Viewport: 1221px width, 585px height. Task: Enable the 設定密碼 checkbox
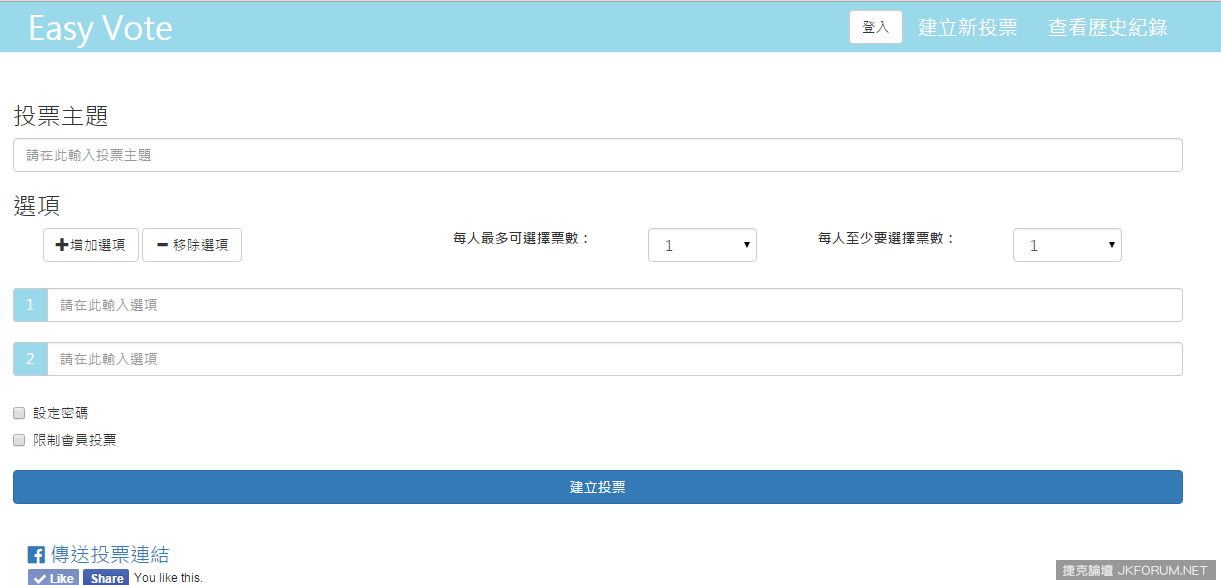point(19,413)
